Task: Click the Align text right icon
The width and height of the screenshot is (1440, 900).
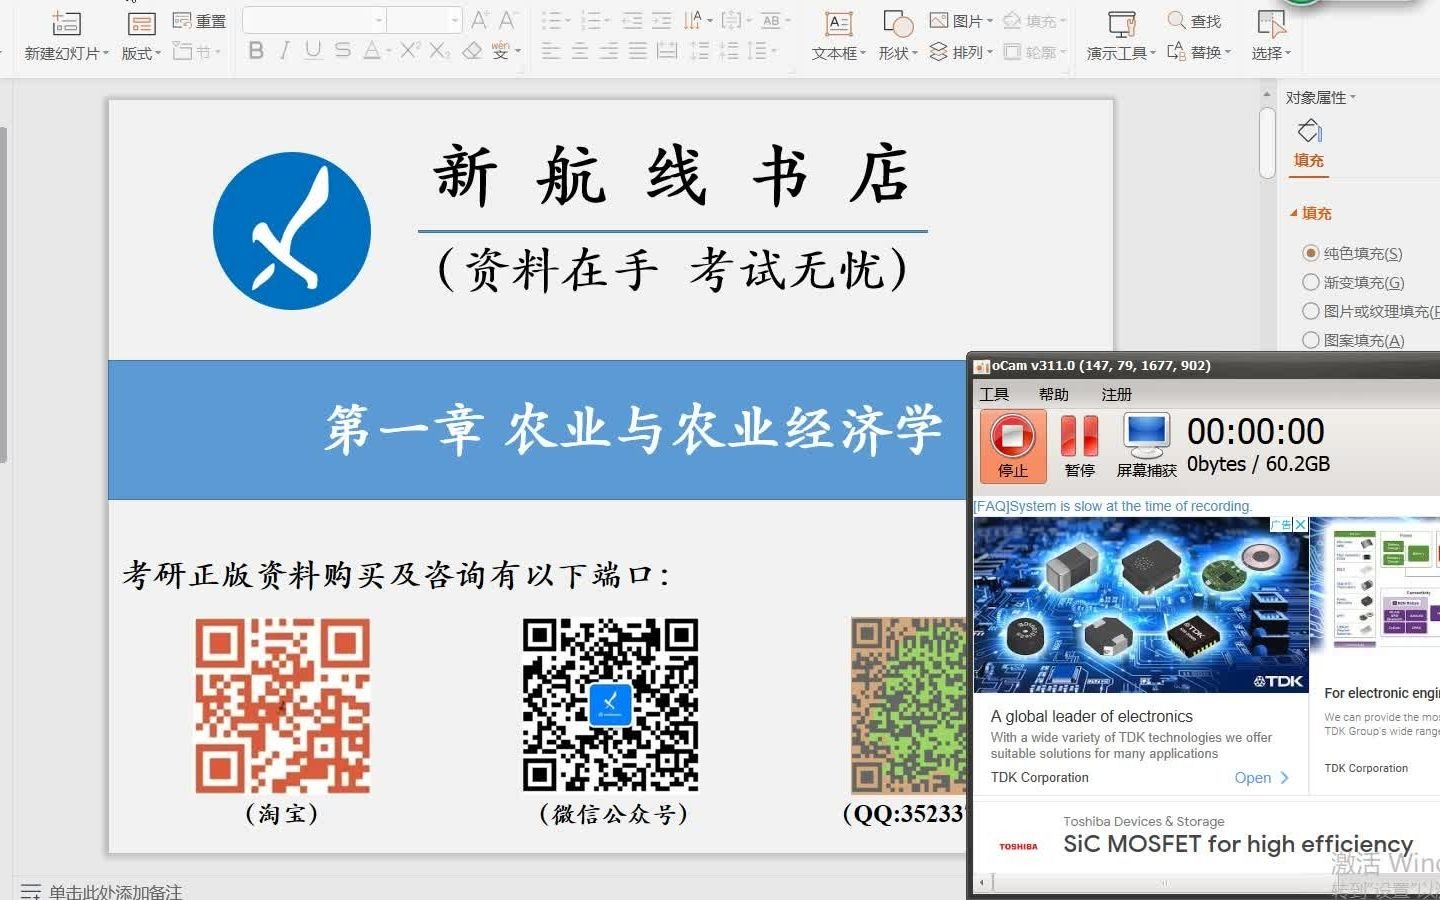Action: click(609, 50)
